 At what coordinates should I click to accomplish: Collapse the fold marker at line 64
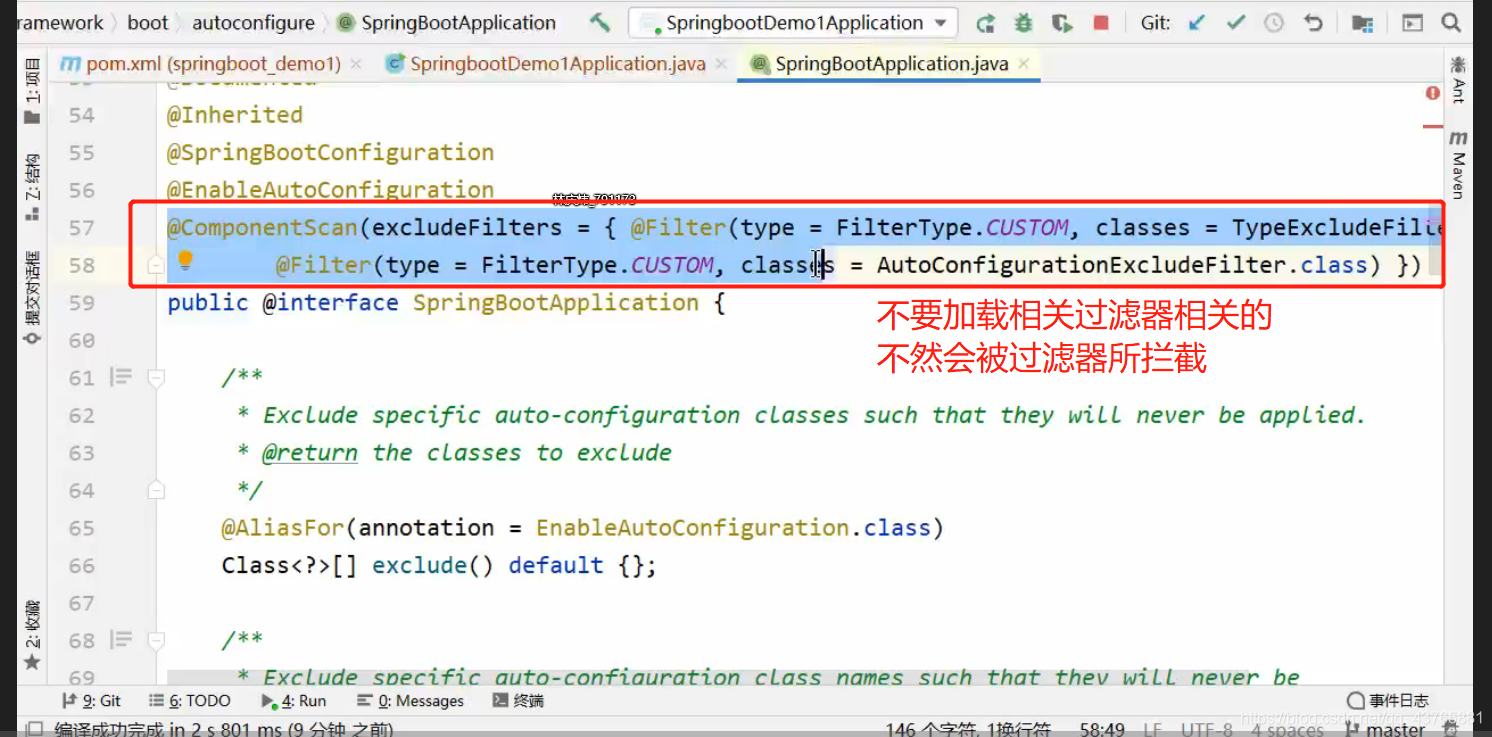pos(155,490)
